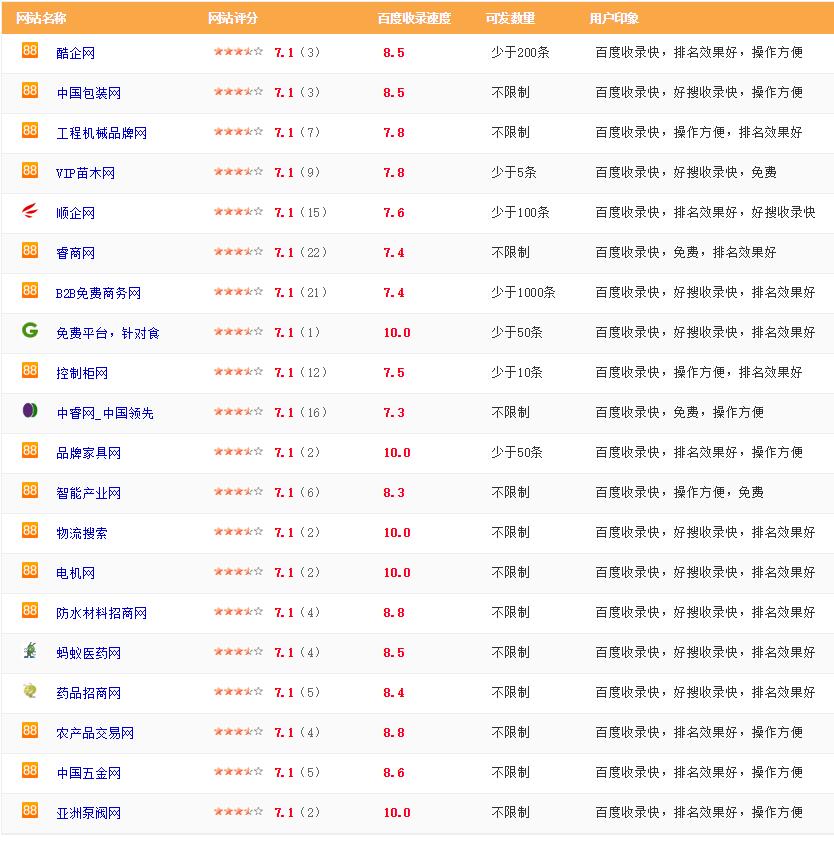834x841 pixels.
Task: Open the 药品招商网 link
Action: (x=88, y=693)
